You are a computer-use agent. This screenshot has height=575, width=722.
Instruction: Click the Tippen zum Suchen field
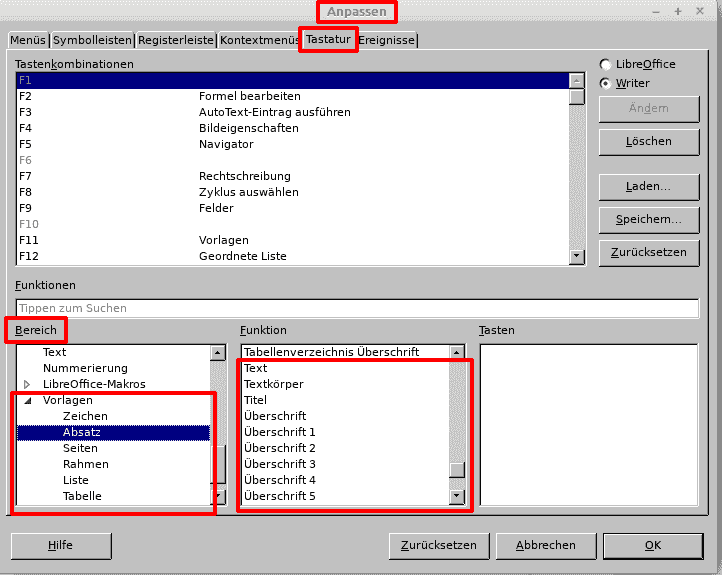[356, 308]
